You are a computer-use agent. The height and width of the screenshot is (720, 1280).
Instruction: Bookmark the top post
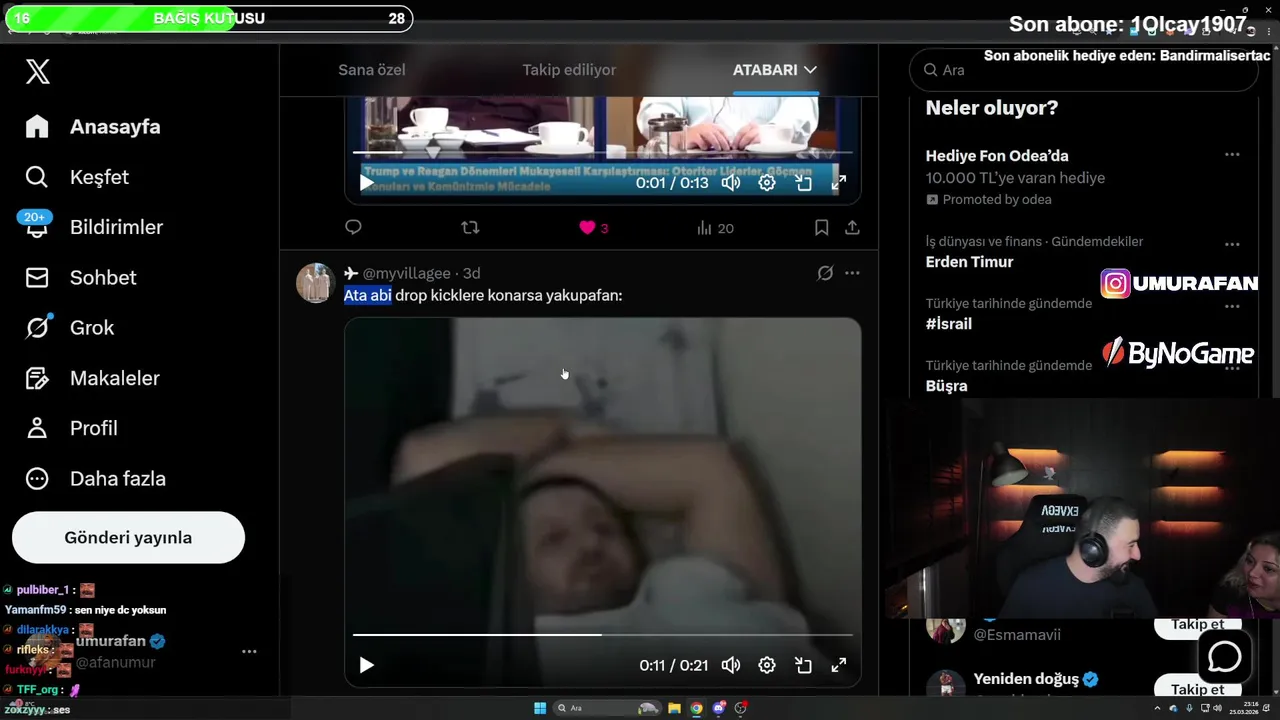coord(821,228)
